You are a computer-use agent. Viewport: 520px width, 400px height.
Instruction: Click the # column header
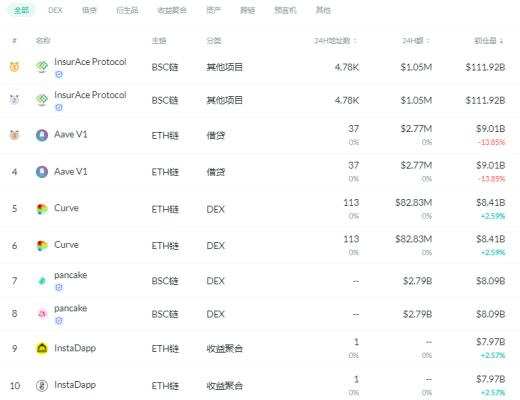[x=14, y=41]
